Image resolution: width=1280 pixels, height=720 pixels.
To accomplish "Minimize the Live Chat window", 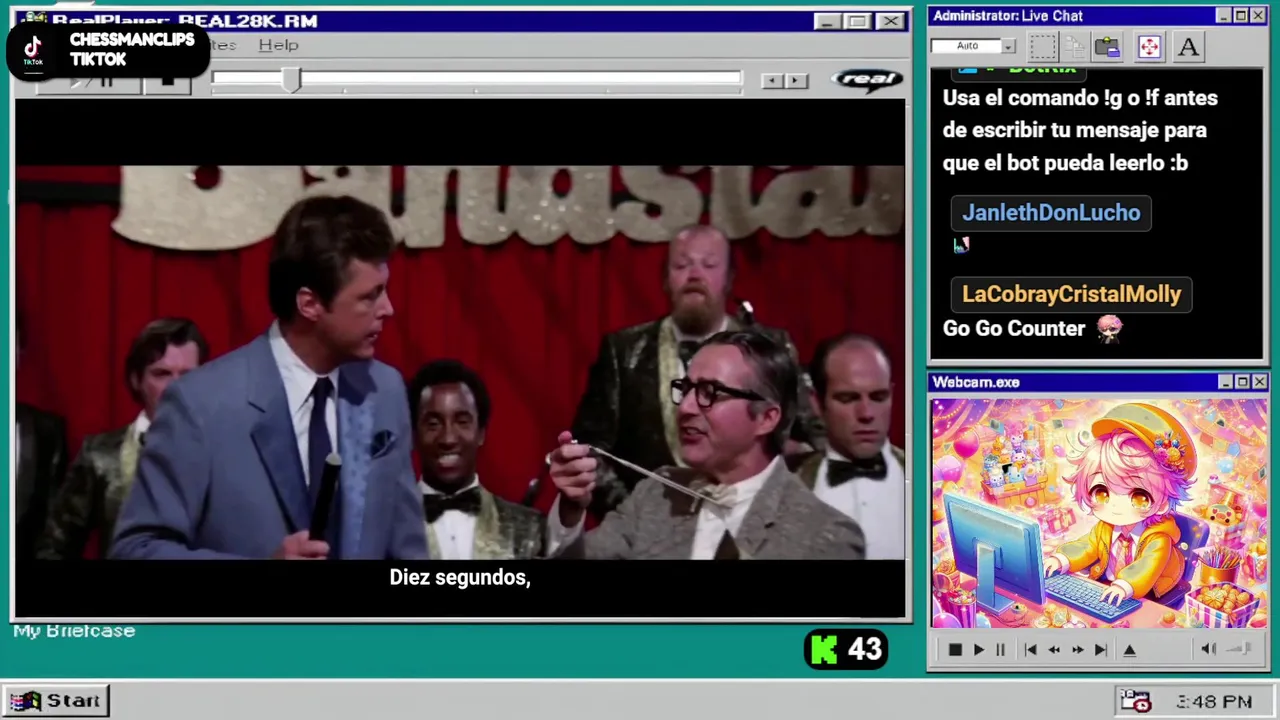I will pos(1224,16).
